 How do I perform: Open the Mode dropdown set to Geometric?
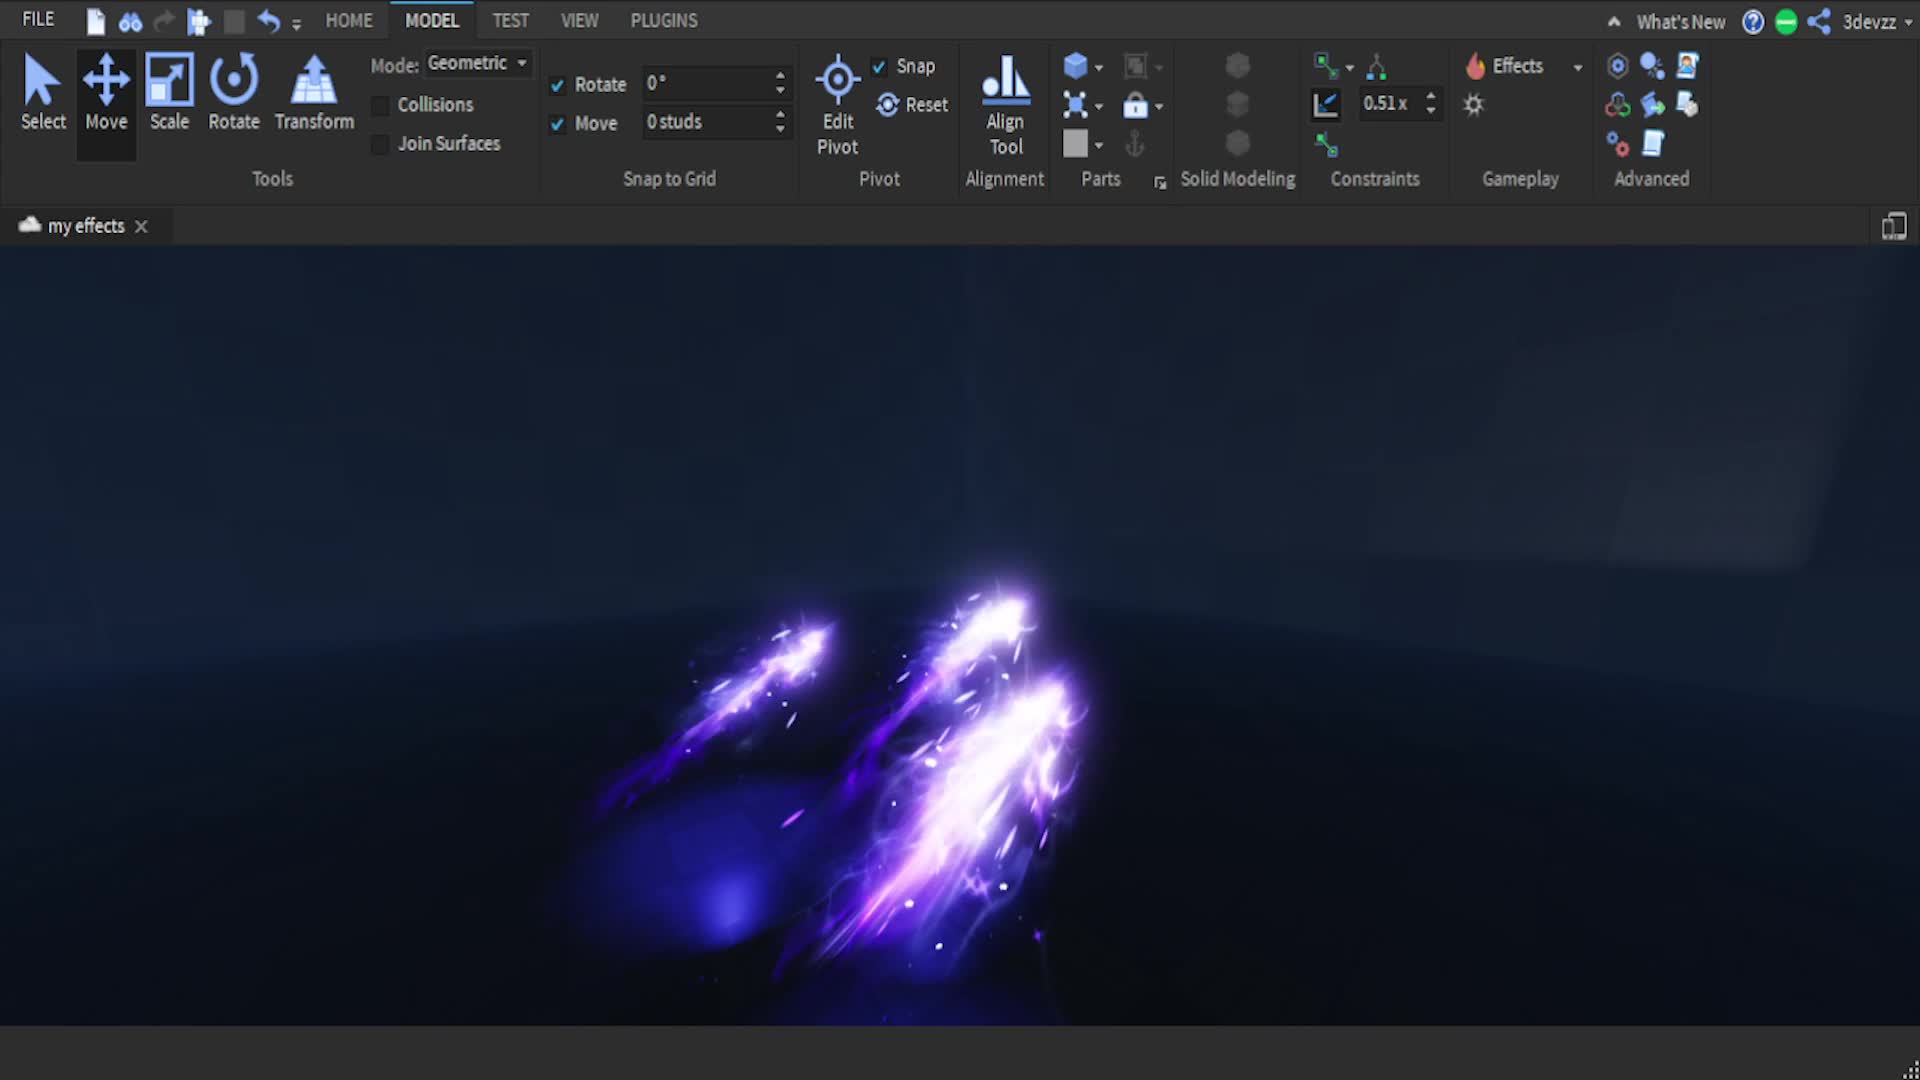coord(478,62)
